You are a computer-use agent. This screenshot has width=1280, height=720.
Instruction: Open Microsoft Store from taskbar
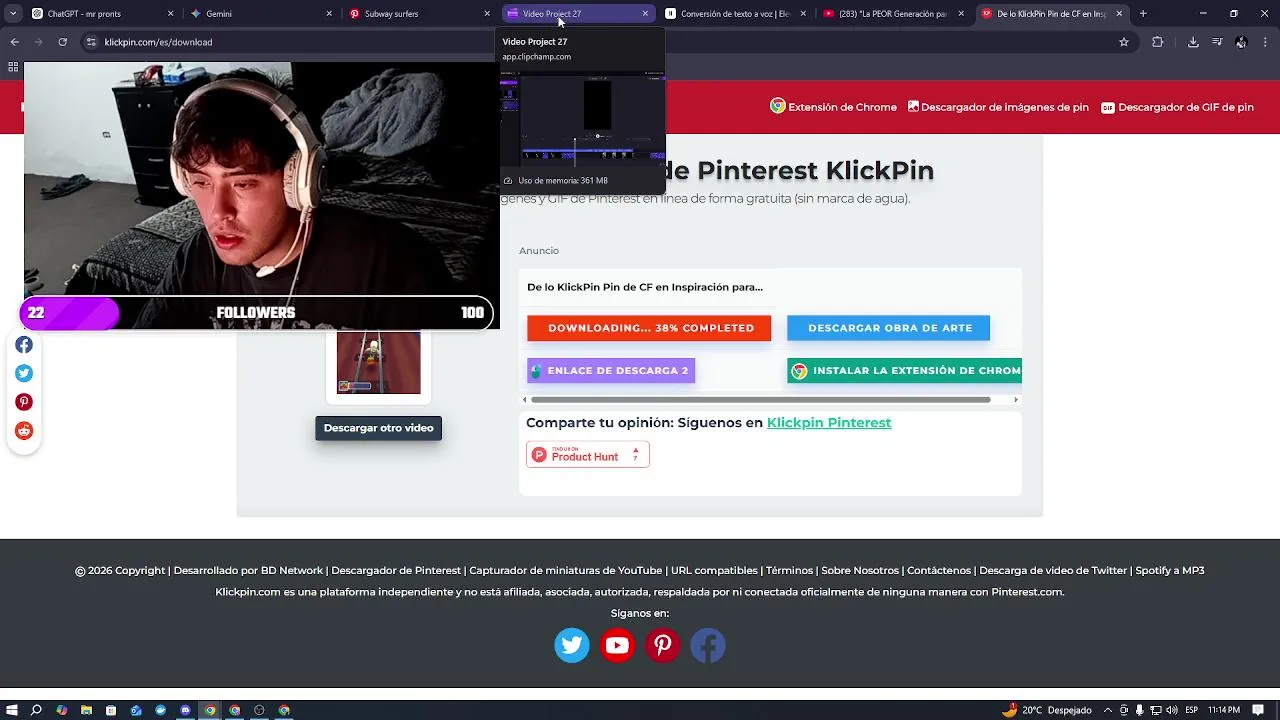pyautogui.click(x=111, y=710)
